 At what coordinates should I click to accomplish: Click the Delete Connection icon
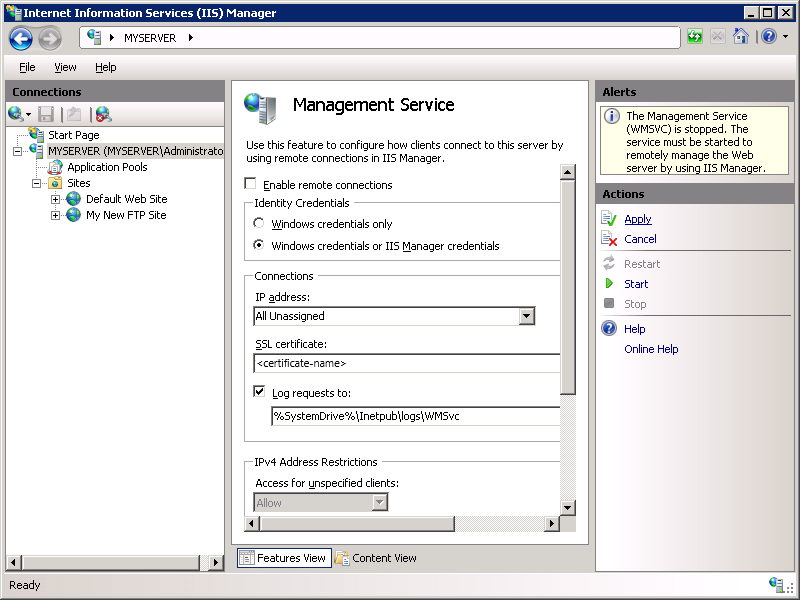pos(102,113)
